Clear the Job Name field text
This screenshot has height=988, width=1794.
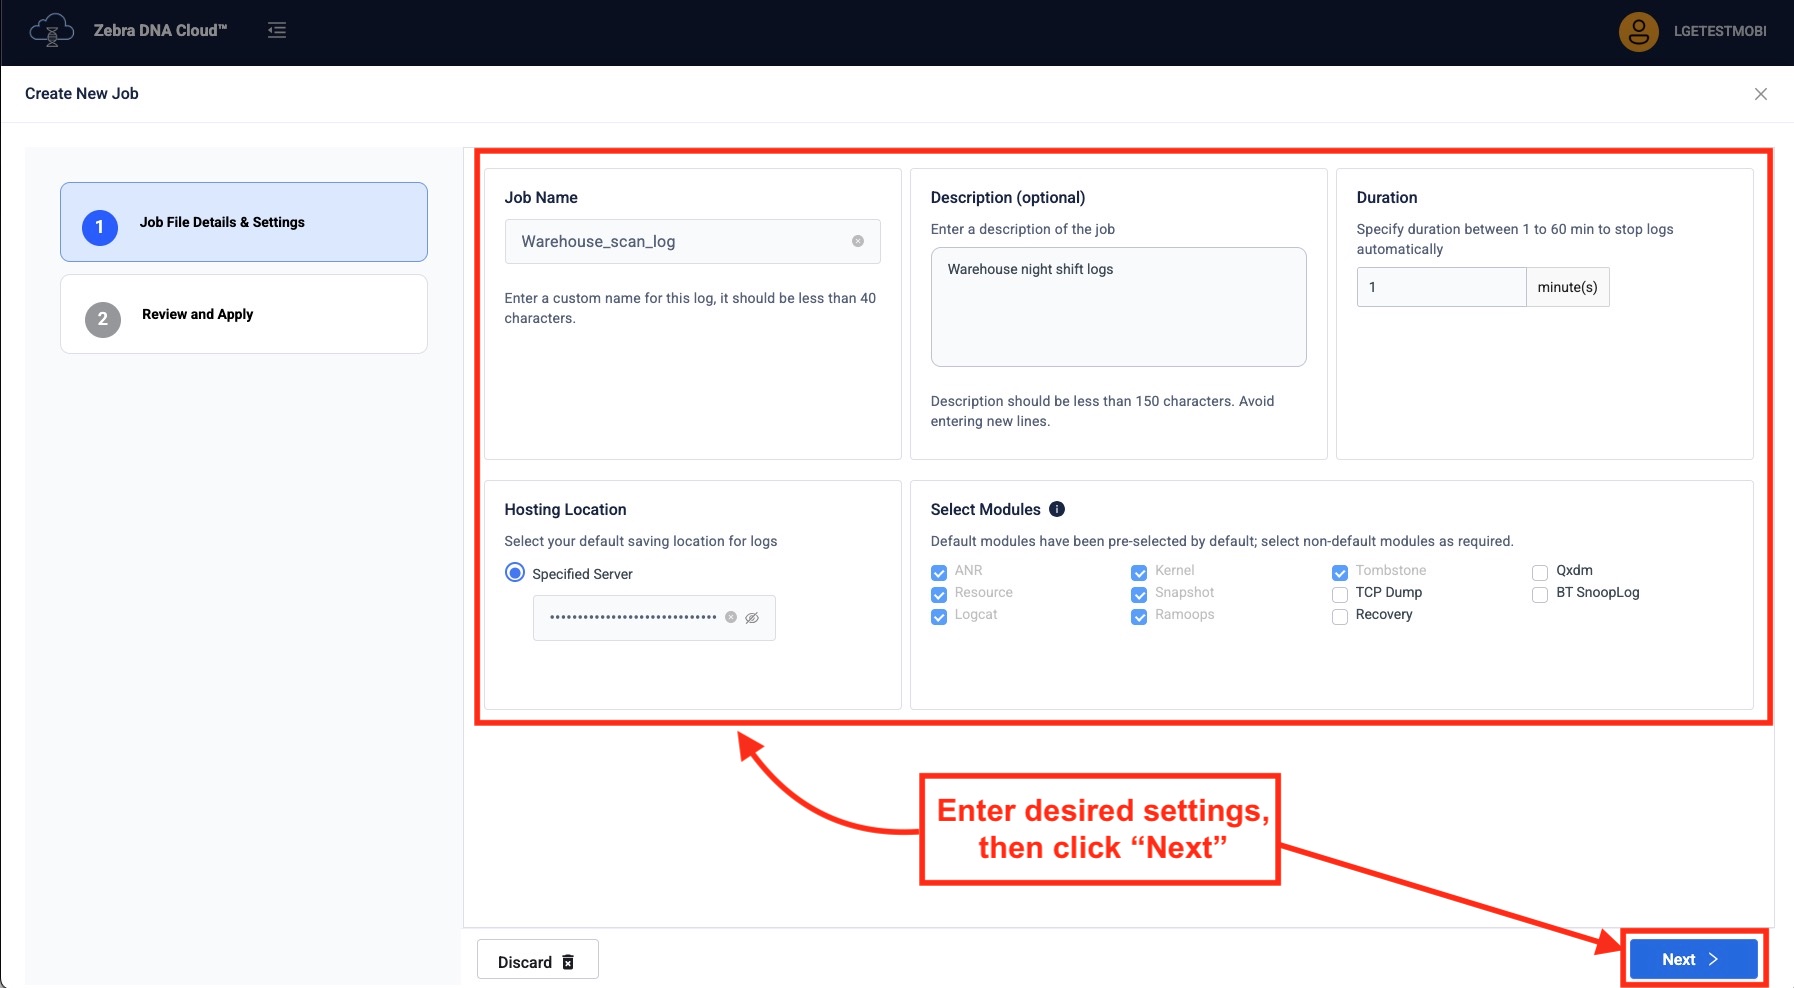pos(857,241)
